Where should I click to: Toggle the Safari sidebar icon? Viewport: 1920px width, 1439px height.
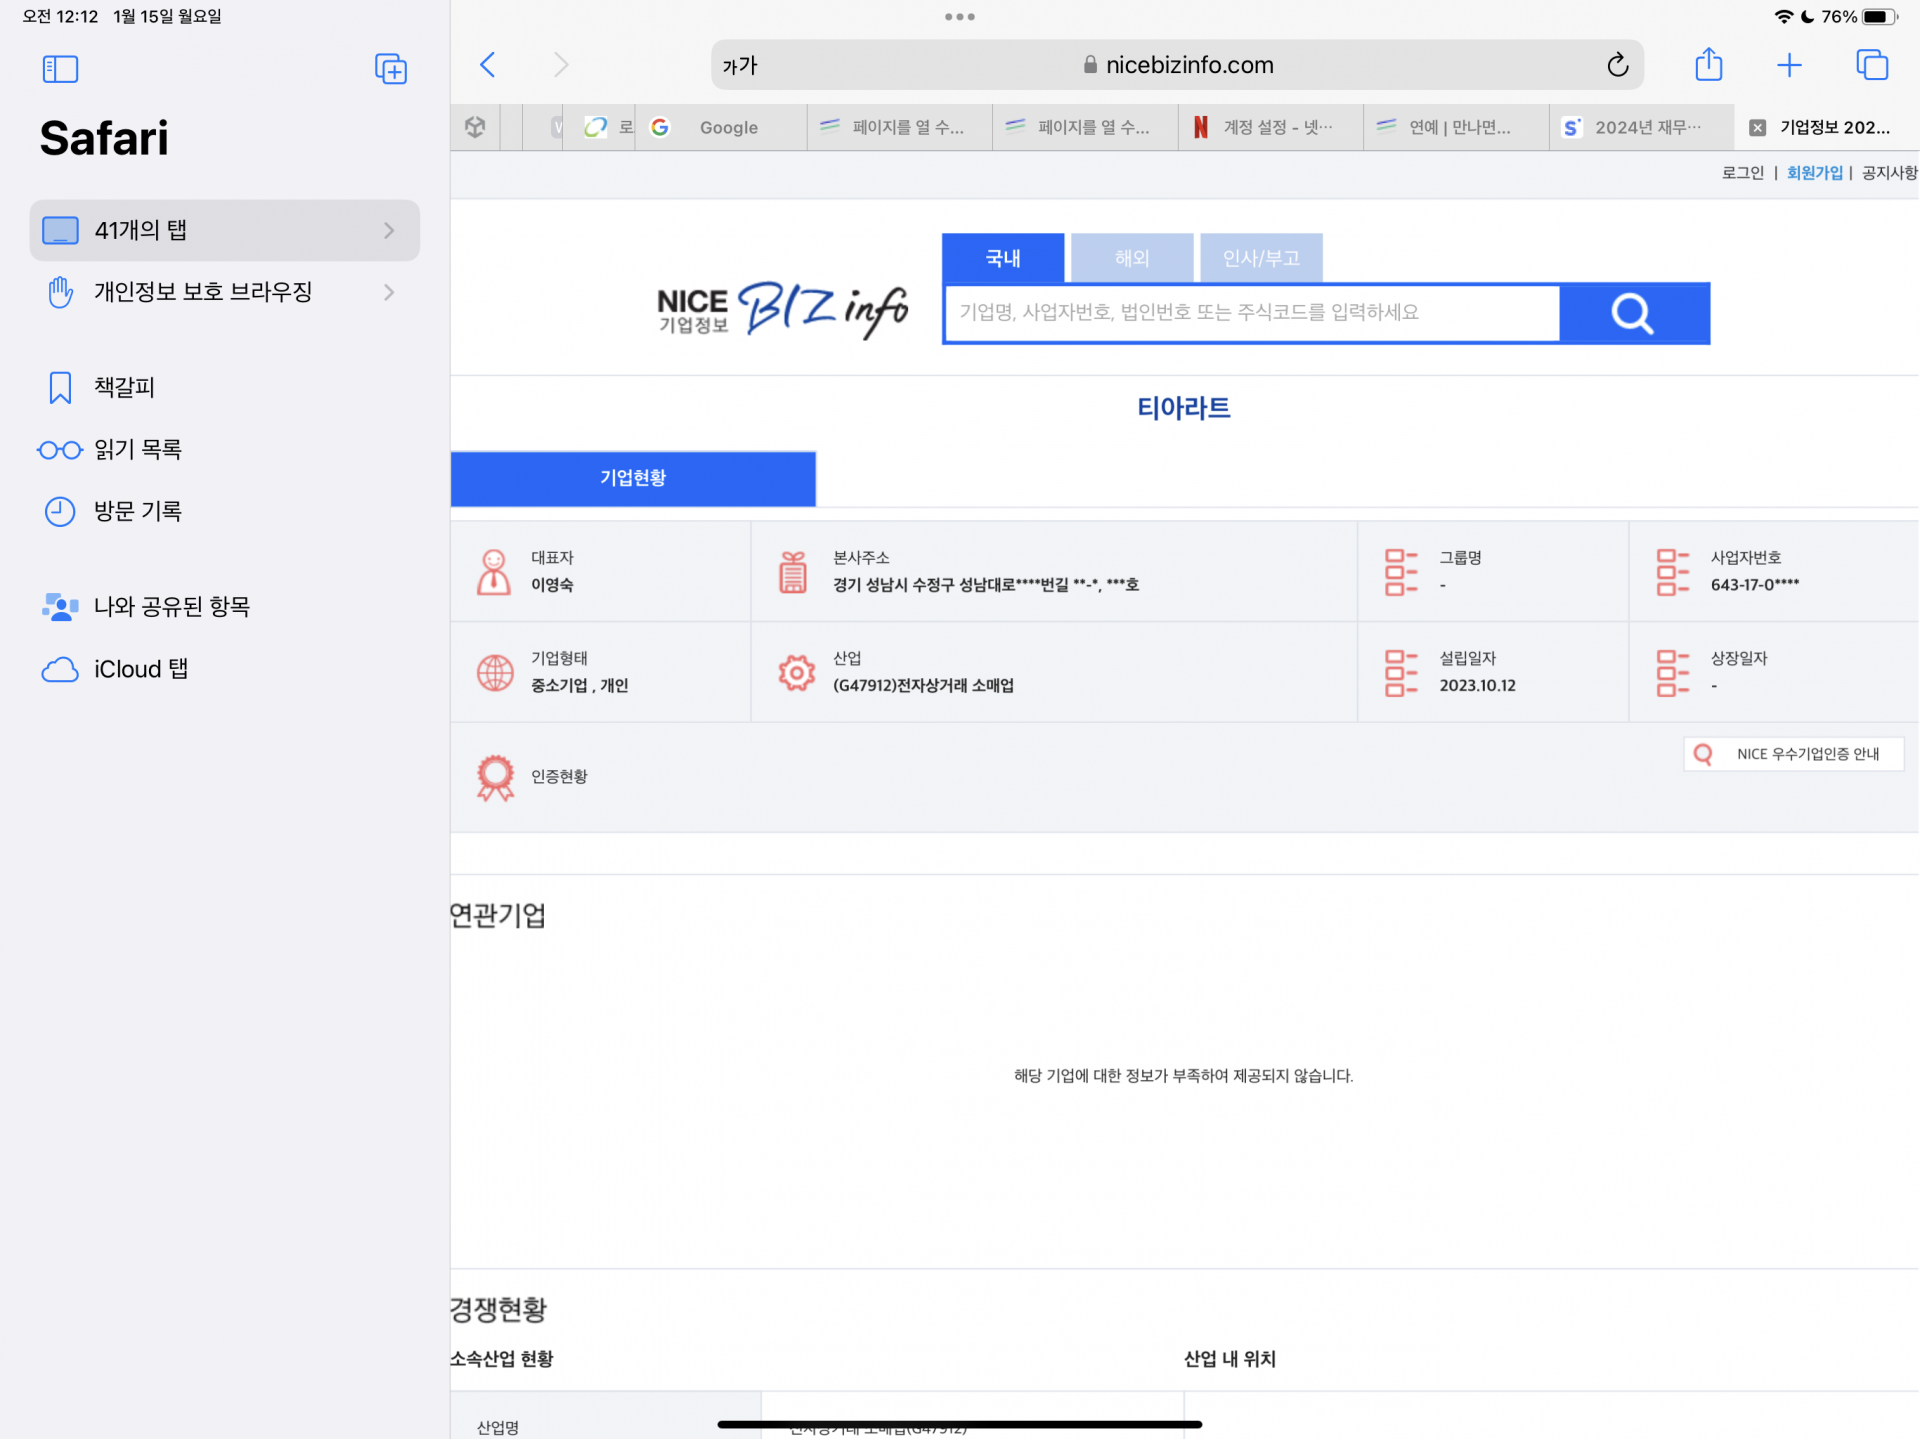click(60, 69)
